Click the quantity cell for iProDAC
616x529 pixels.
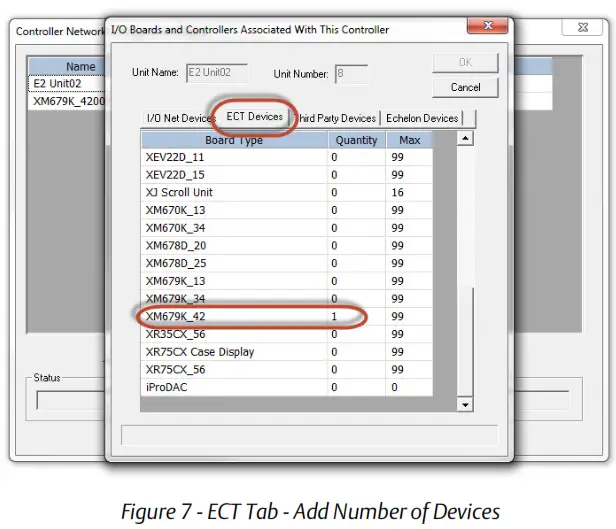pos(356,387)
